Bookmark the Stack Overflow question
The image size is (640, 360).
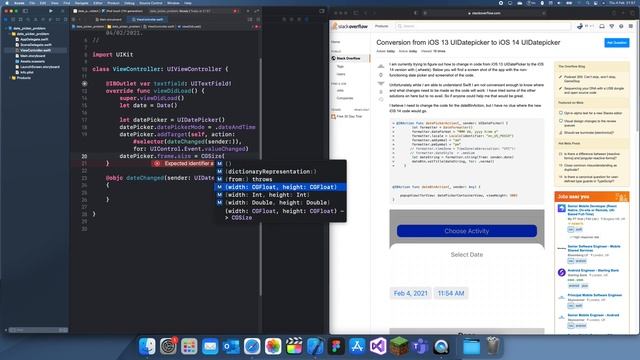pyautogui.click(x=381, y=92)
